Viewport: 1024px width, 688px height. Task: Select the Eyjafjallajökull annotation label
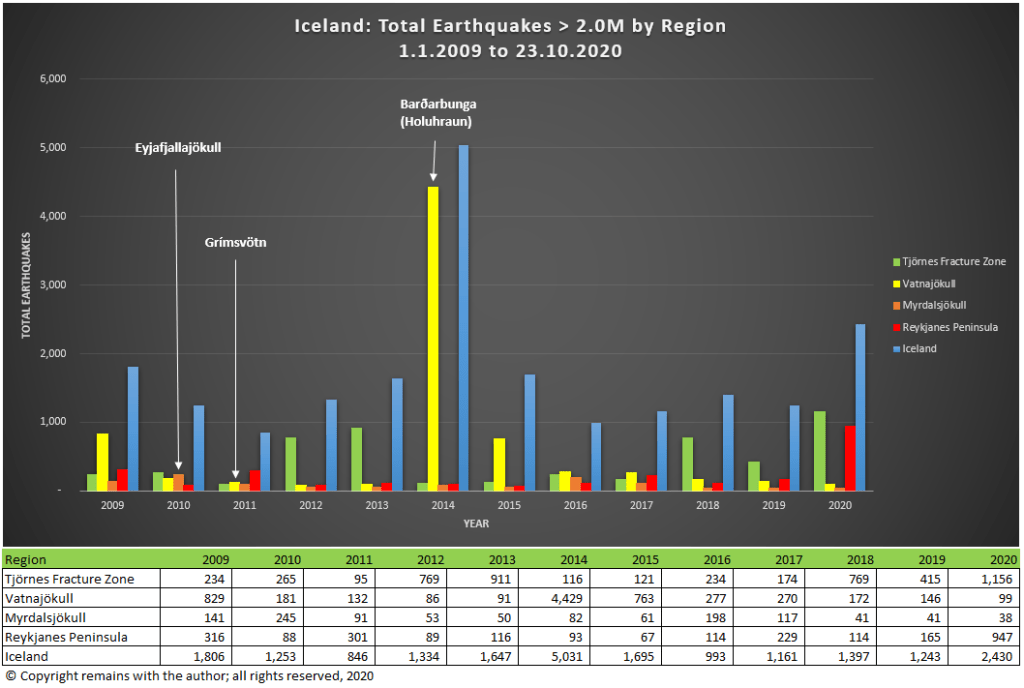(x=177, y=148)
